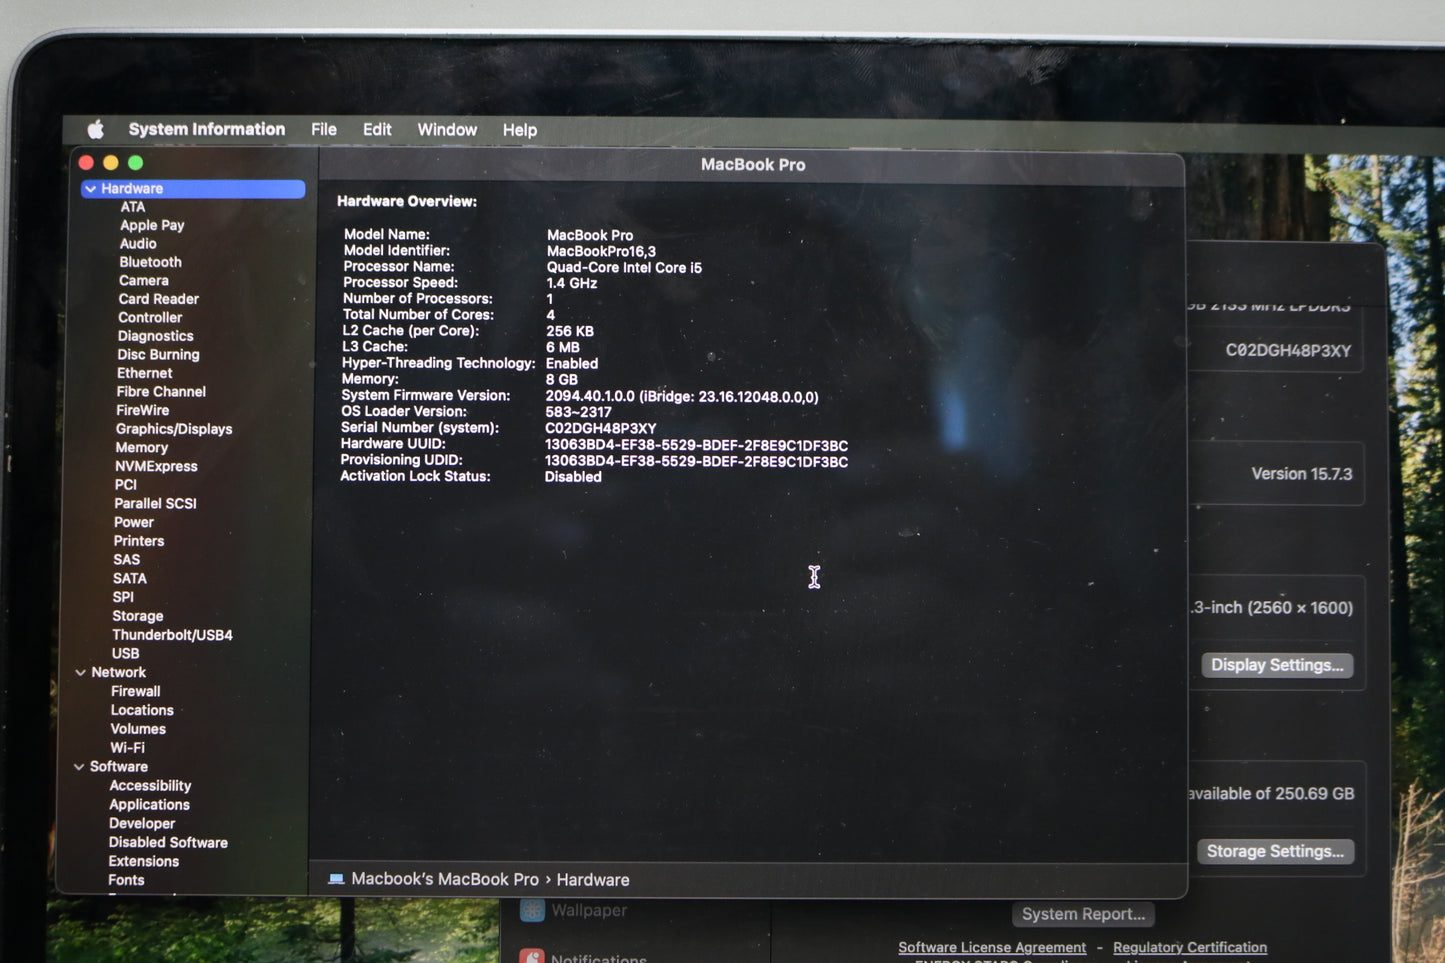
Task: Select Fonts under Software
Action: pyautogui.click(x=126, y=880)
